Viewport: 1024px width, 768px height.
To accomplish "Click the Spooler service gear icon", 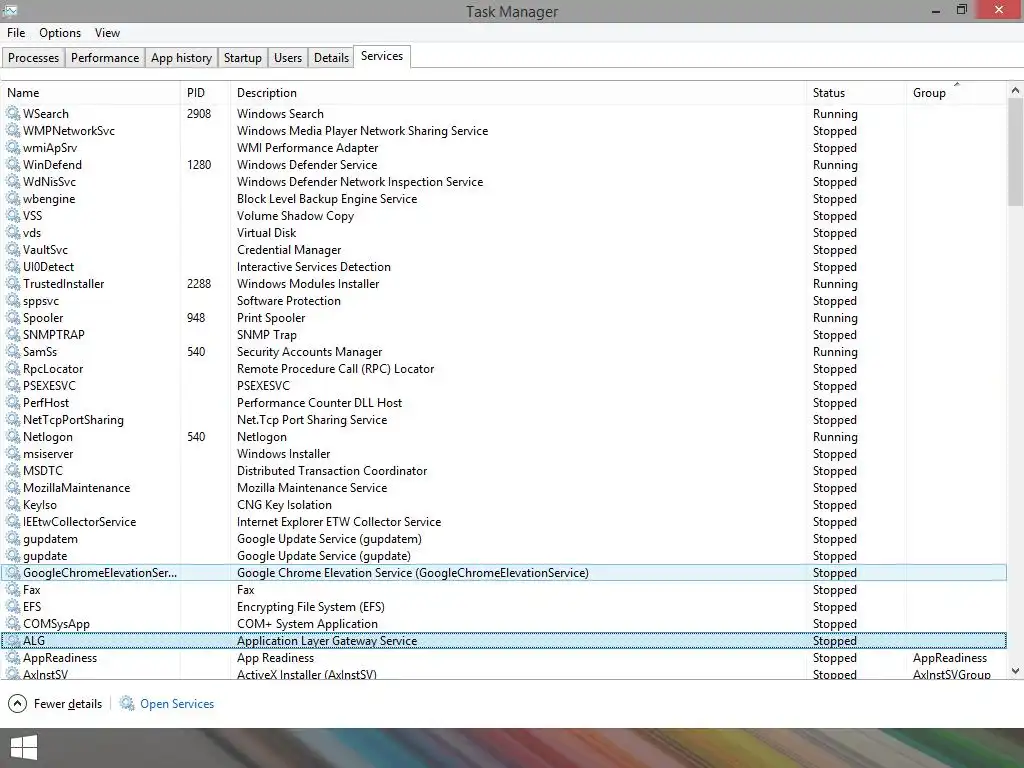I will (12, 317).
